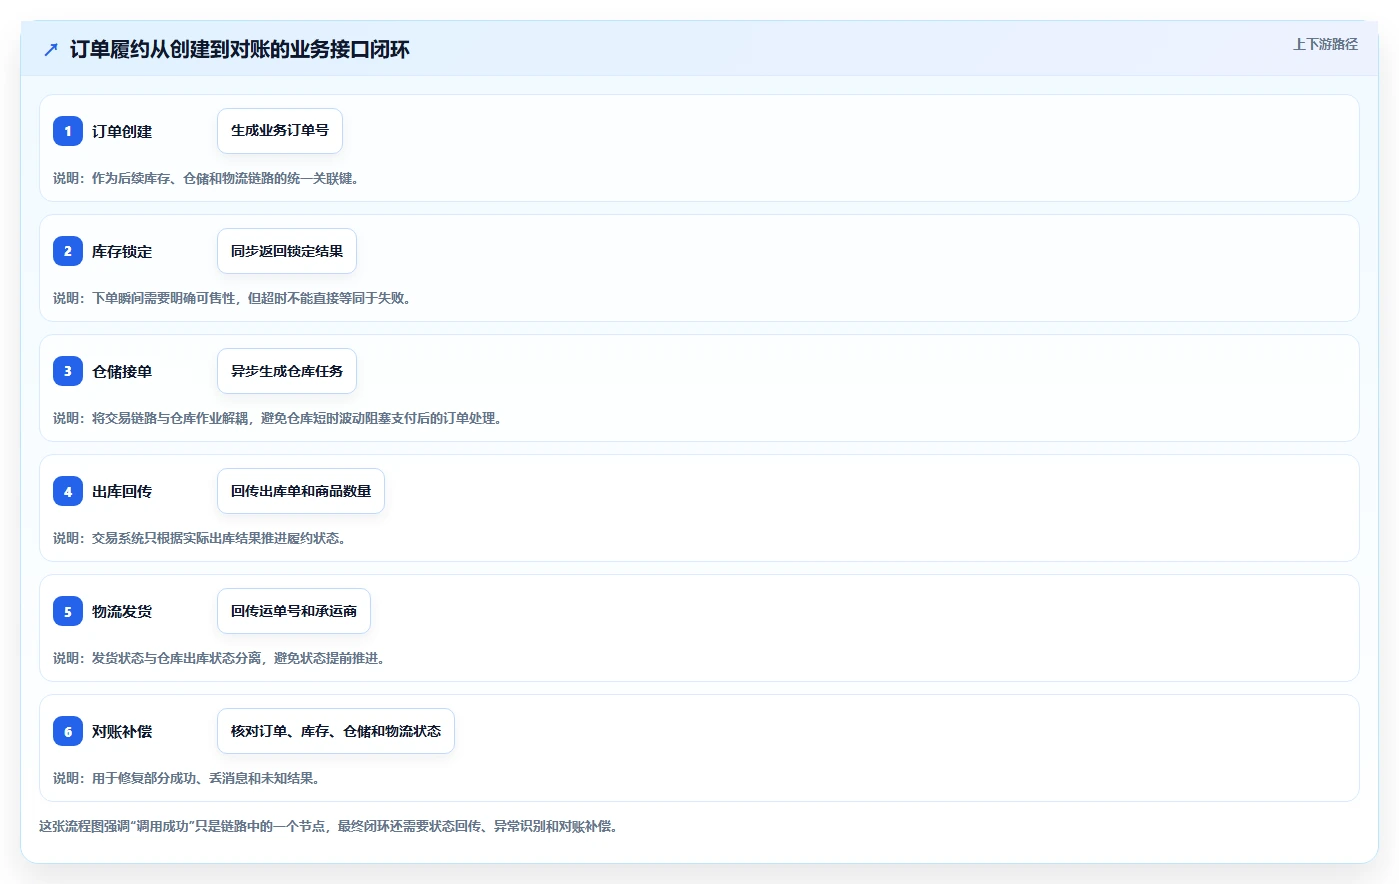Select the step 2 number badge
The height and width of the screenshot is (884, 1399).
[x=68, y=251]
